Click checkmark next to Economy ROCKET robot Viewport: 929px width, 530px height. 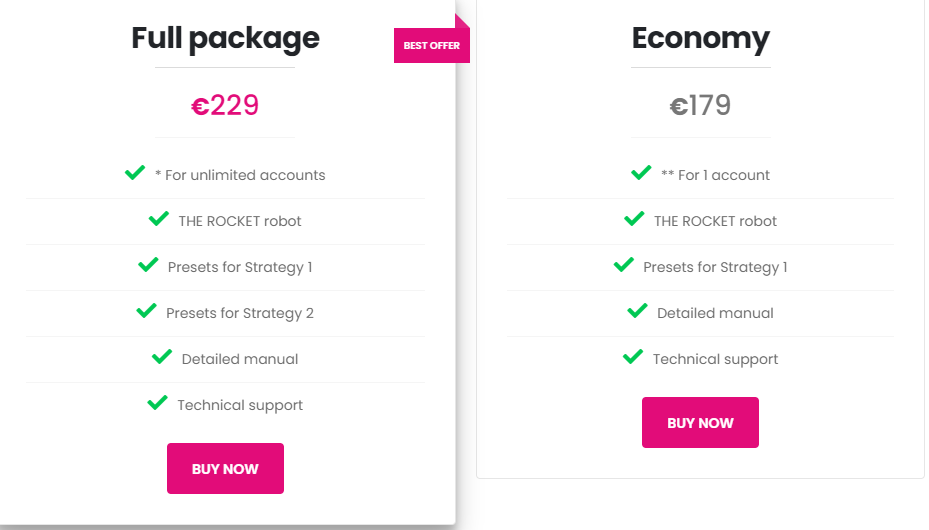pyautogui.click(x=634, y=219)
